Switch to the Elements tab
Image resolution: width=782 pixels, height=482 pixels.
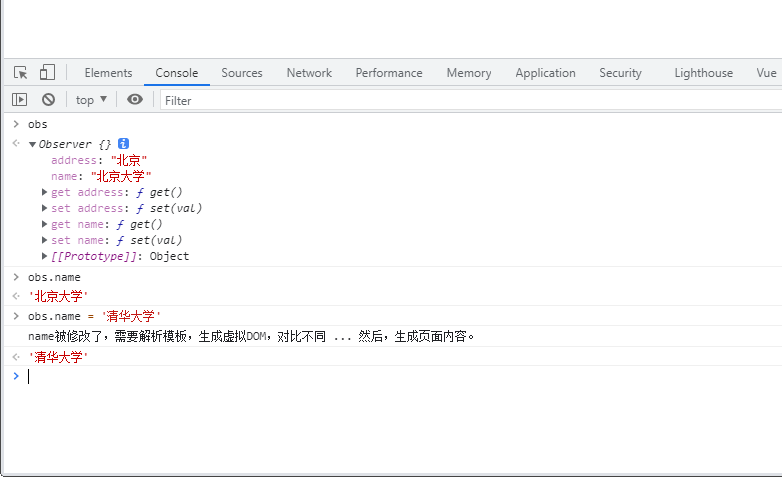[108, 73]
